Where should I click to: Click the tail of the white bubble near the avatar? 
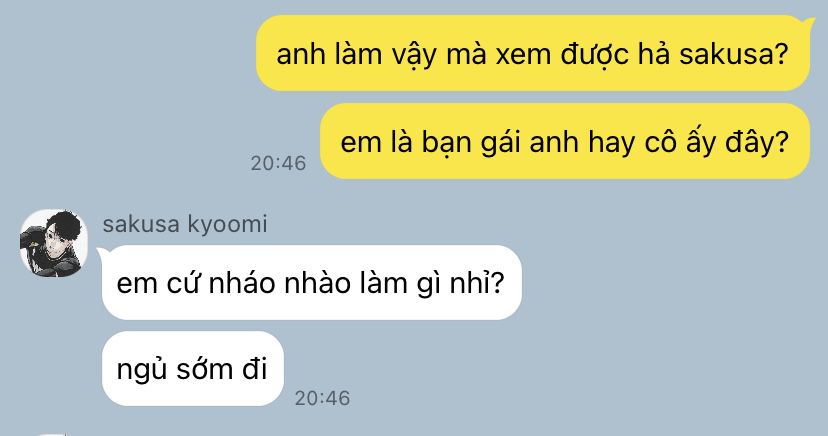pos(101,252)
